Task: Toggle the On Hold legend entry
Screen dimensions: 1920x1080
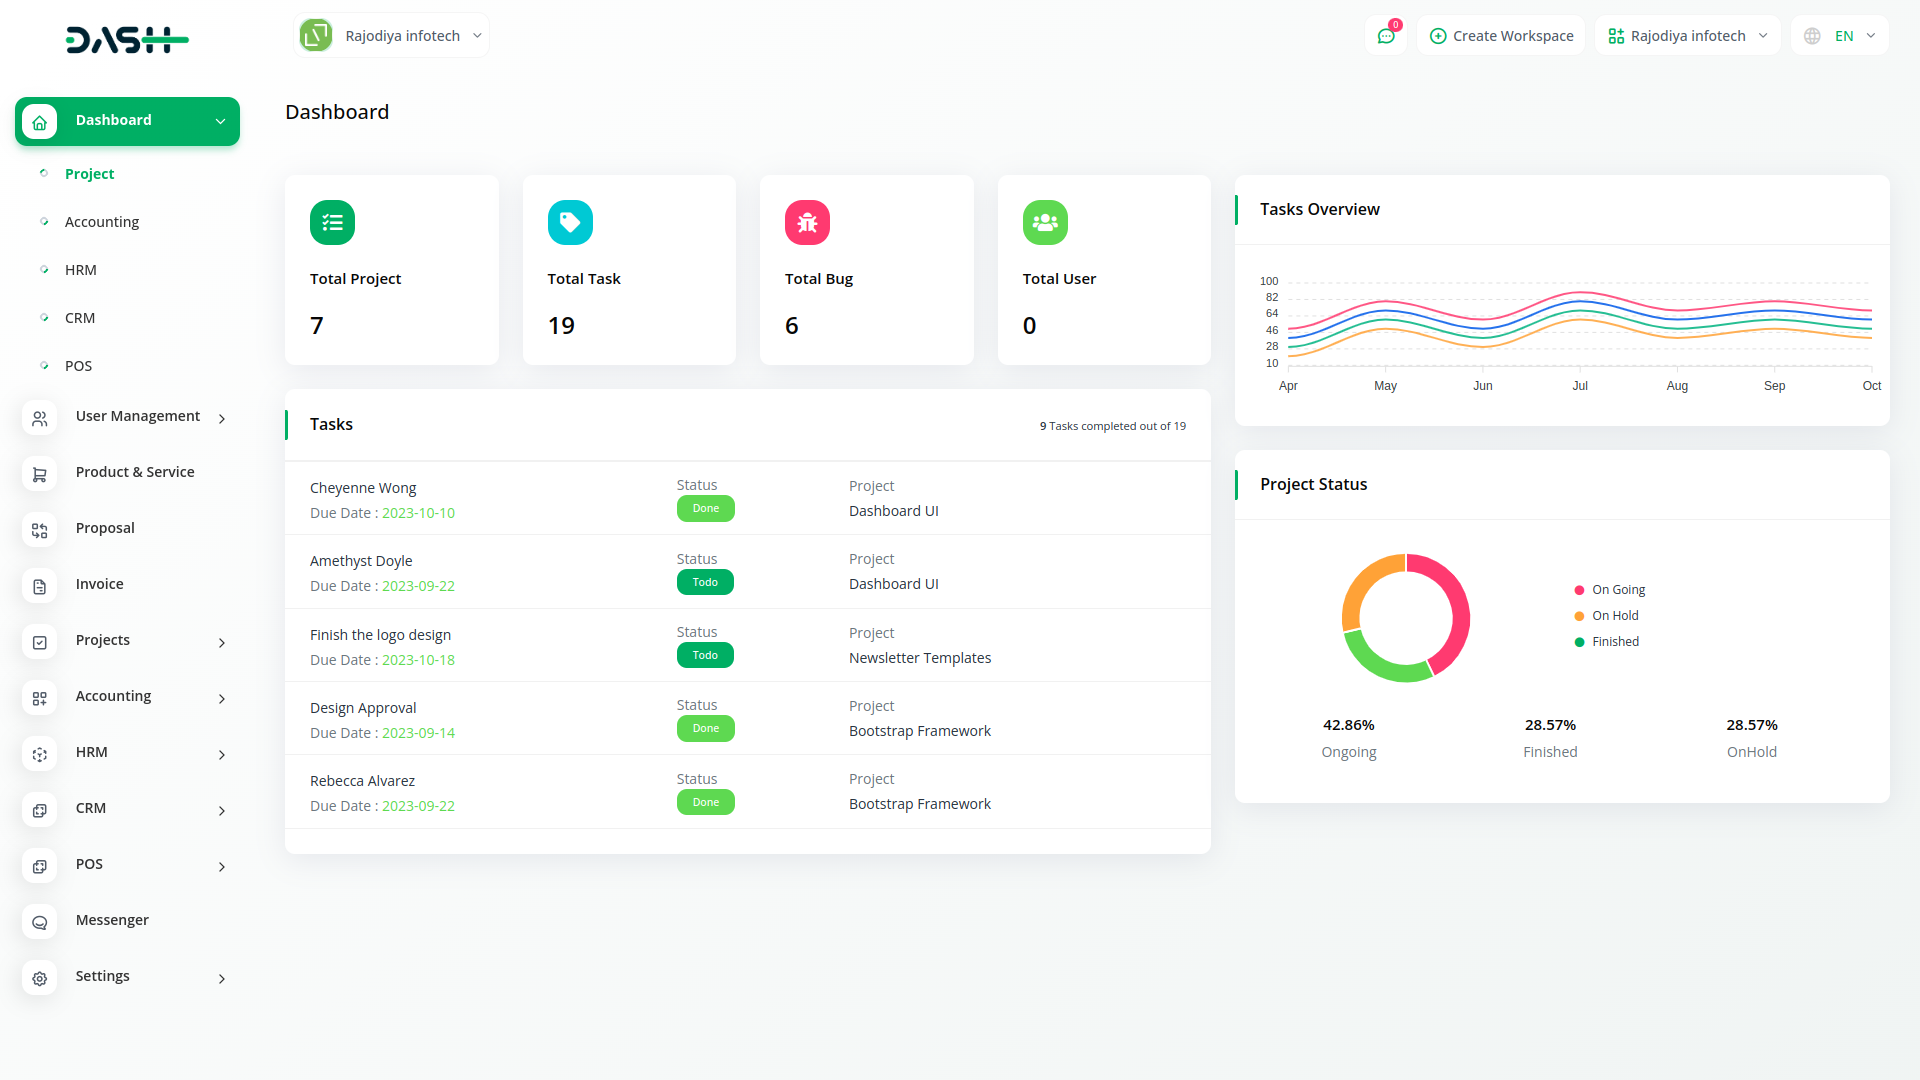Action: pos(1606,615)
